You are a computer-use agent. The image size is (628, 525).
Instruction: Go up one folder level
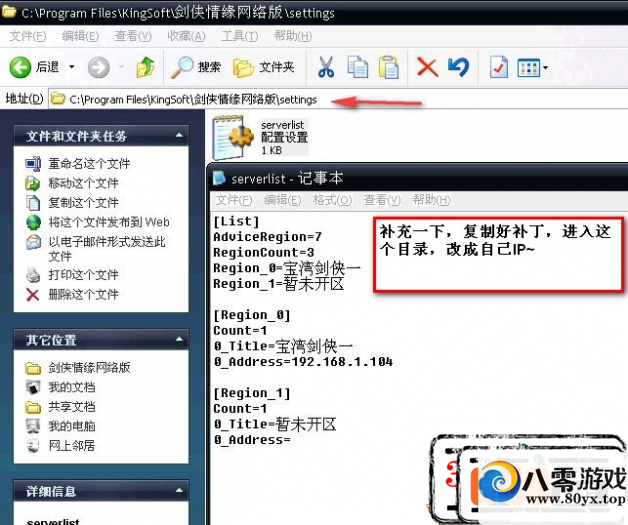pyautogui.click(x=146, y=66)
